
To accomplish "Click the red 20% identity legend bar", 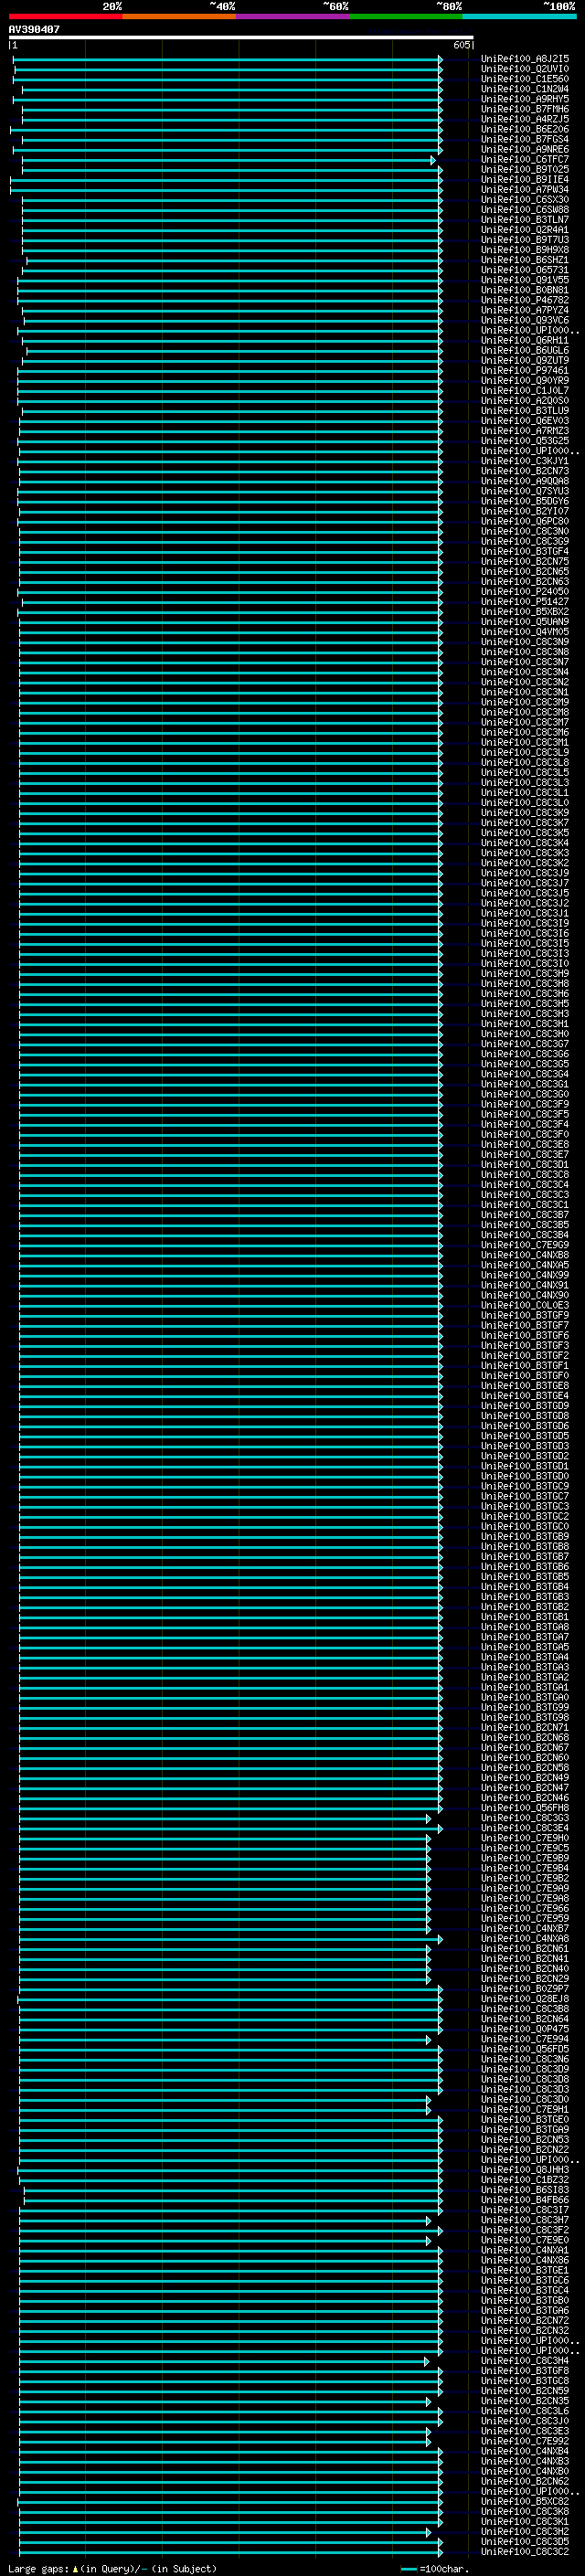I will (65, 16).
